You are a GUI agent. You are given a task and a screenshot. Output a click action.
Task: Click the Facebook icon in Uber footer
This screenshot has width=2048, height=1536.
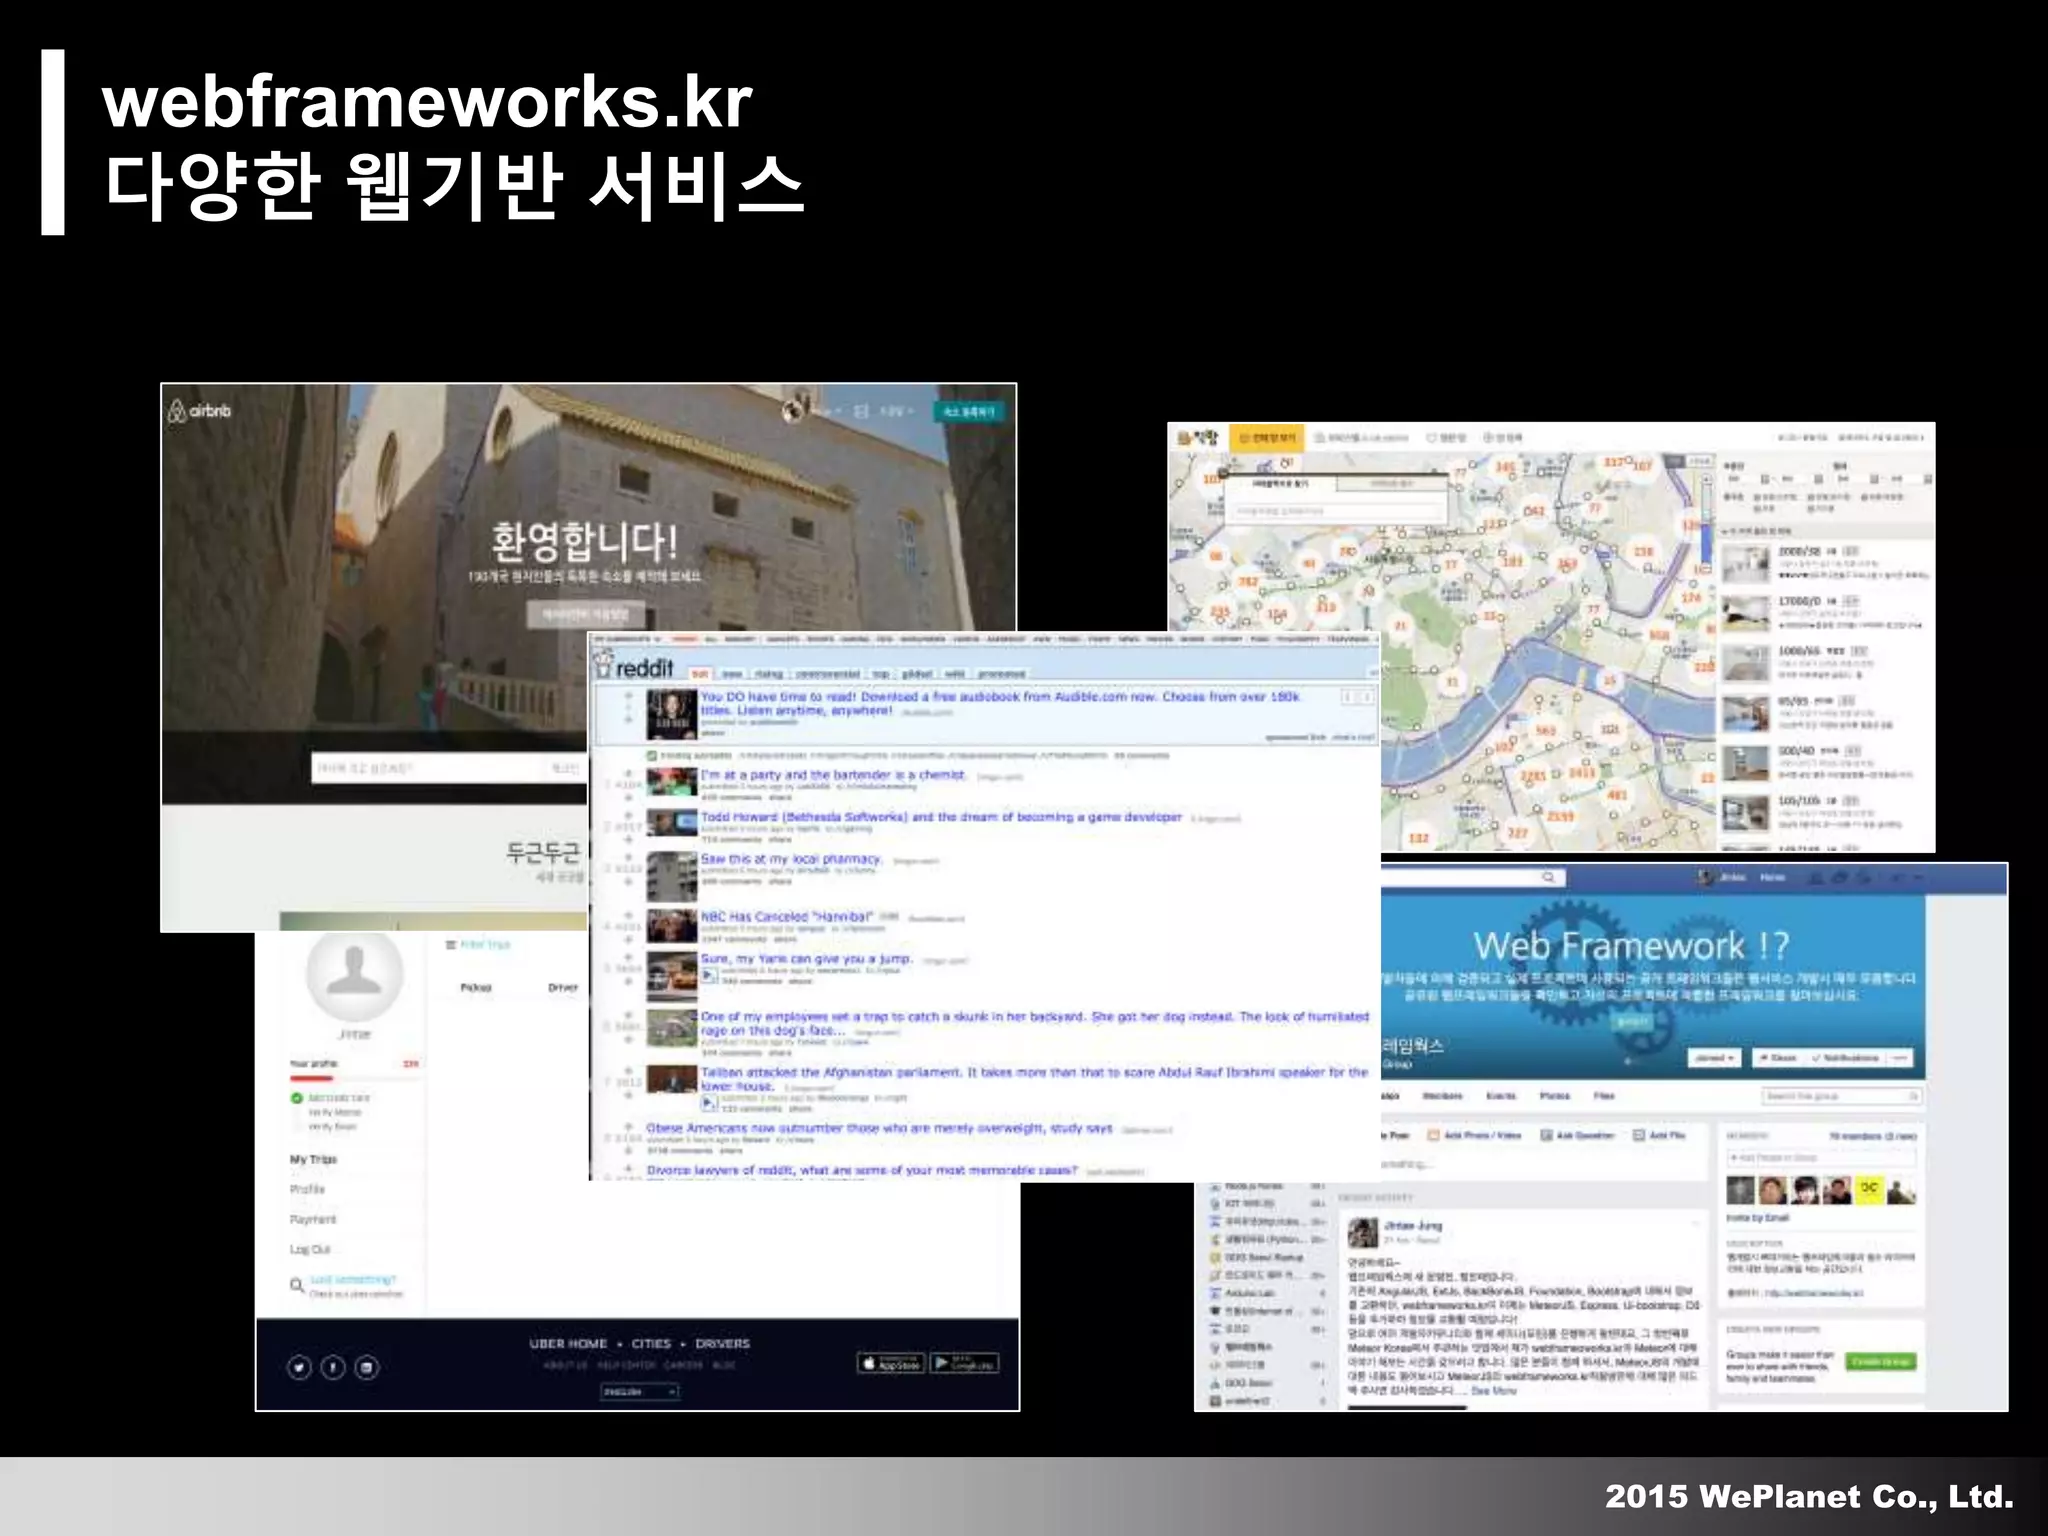(x=333, y=1367)
